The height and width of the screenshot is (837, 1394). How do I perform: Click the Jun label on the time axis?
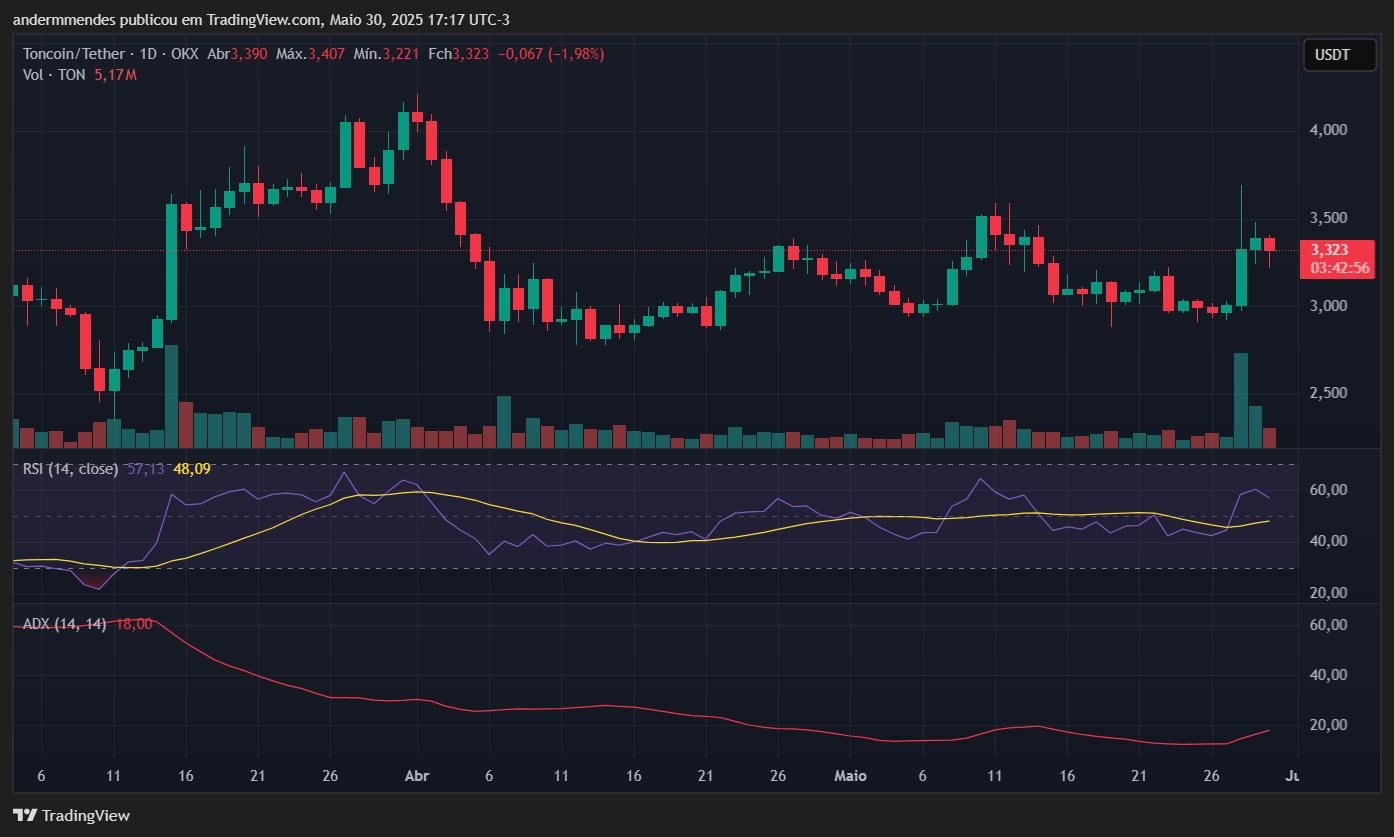tap(1293, 776)
